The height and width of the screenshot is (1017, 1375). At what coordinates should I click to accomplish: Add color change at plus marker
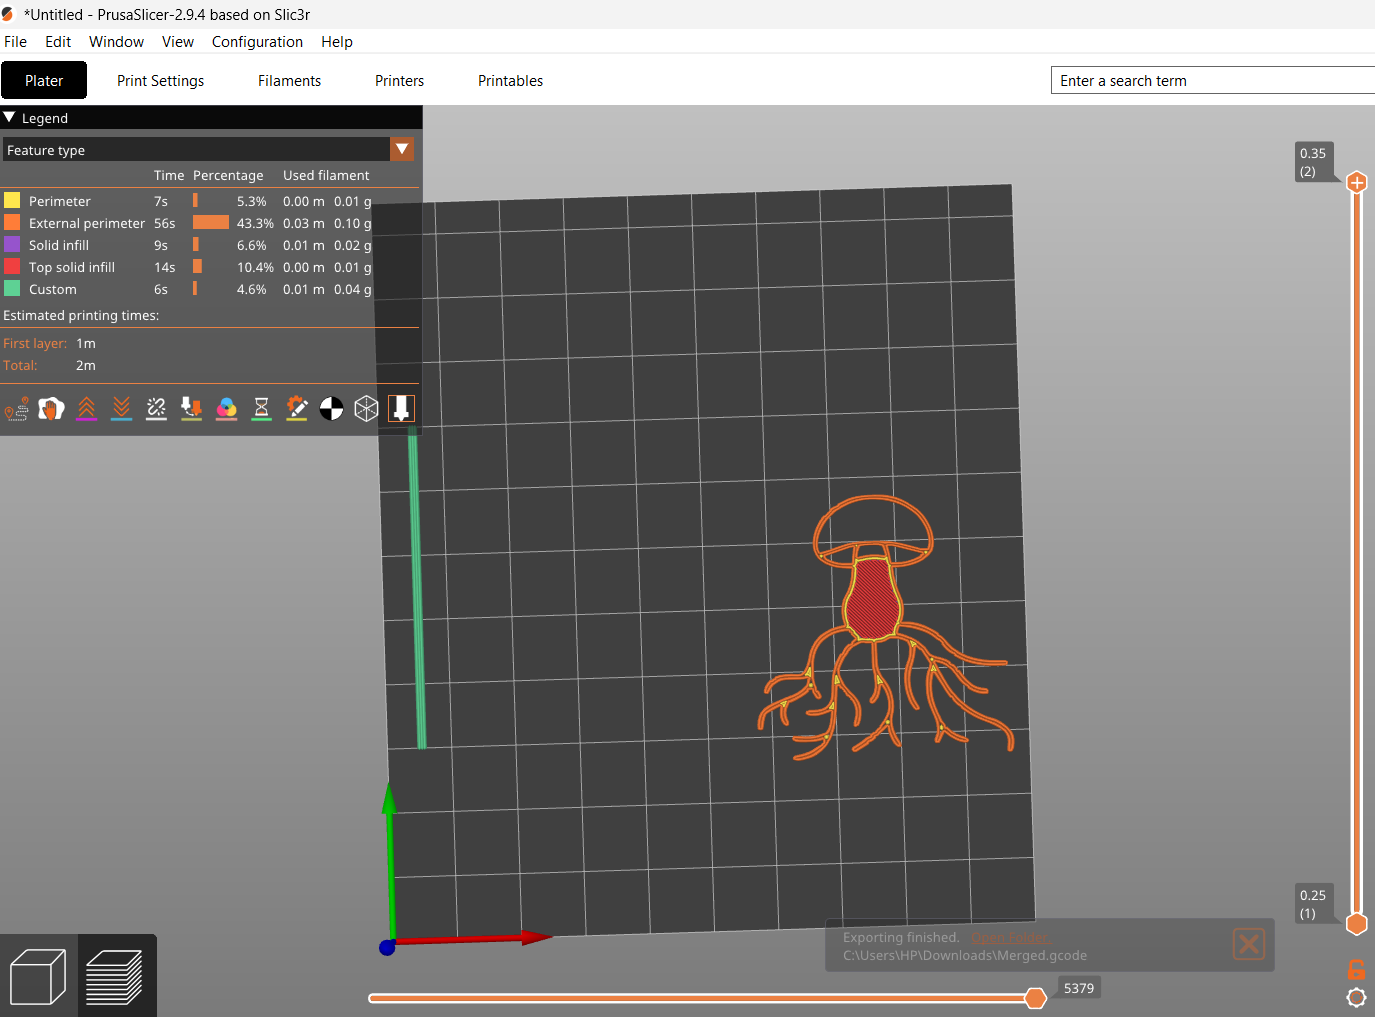click(x=1357, y=182)
